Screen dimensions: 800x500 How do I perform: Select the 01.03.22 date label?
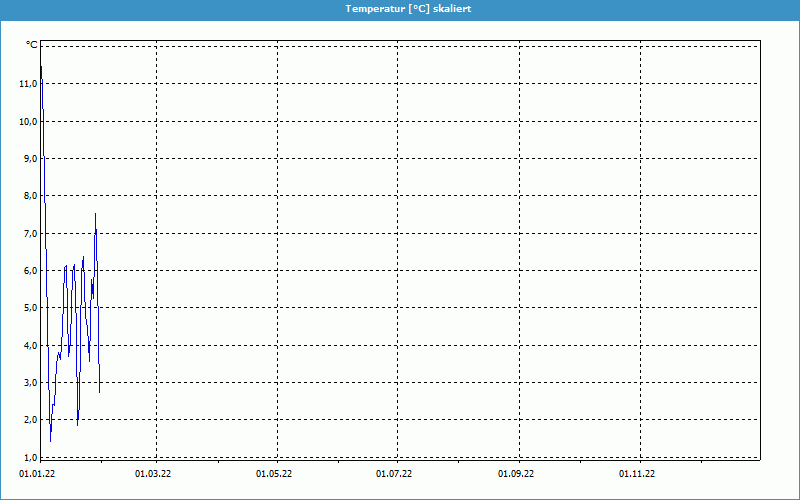pyautogui.click(x=153, y=474)
